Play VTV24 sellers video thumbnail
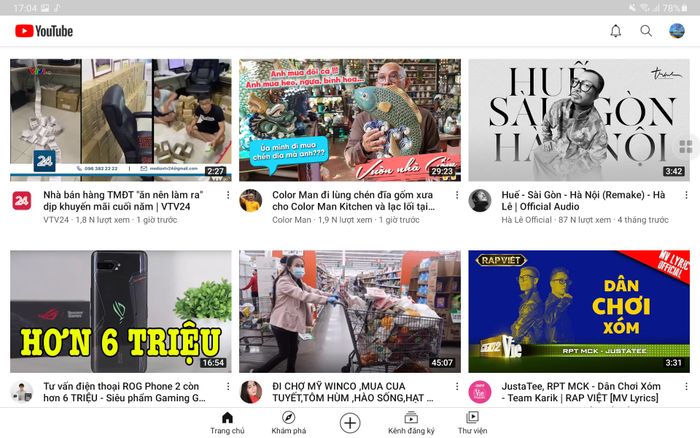 [x=121, y=120]
